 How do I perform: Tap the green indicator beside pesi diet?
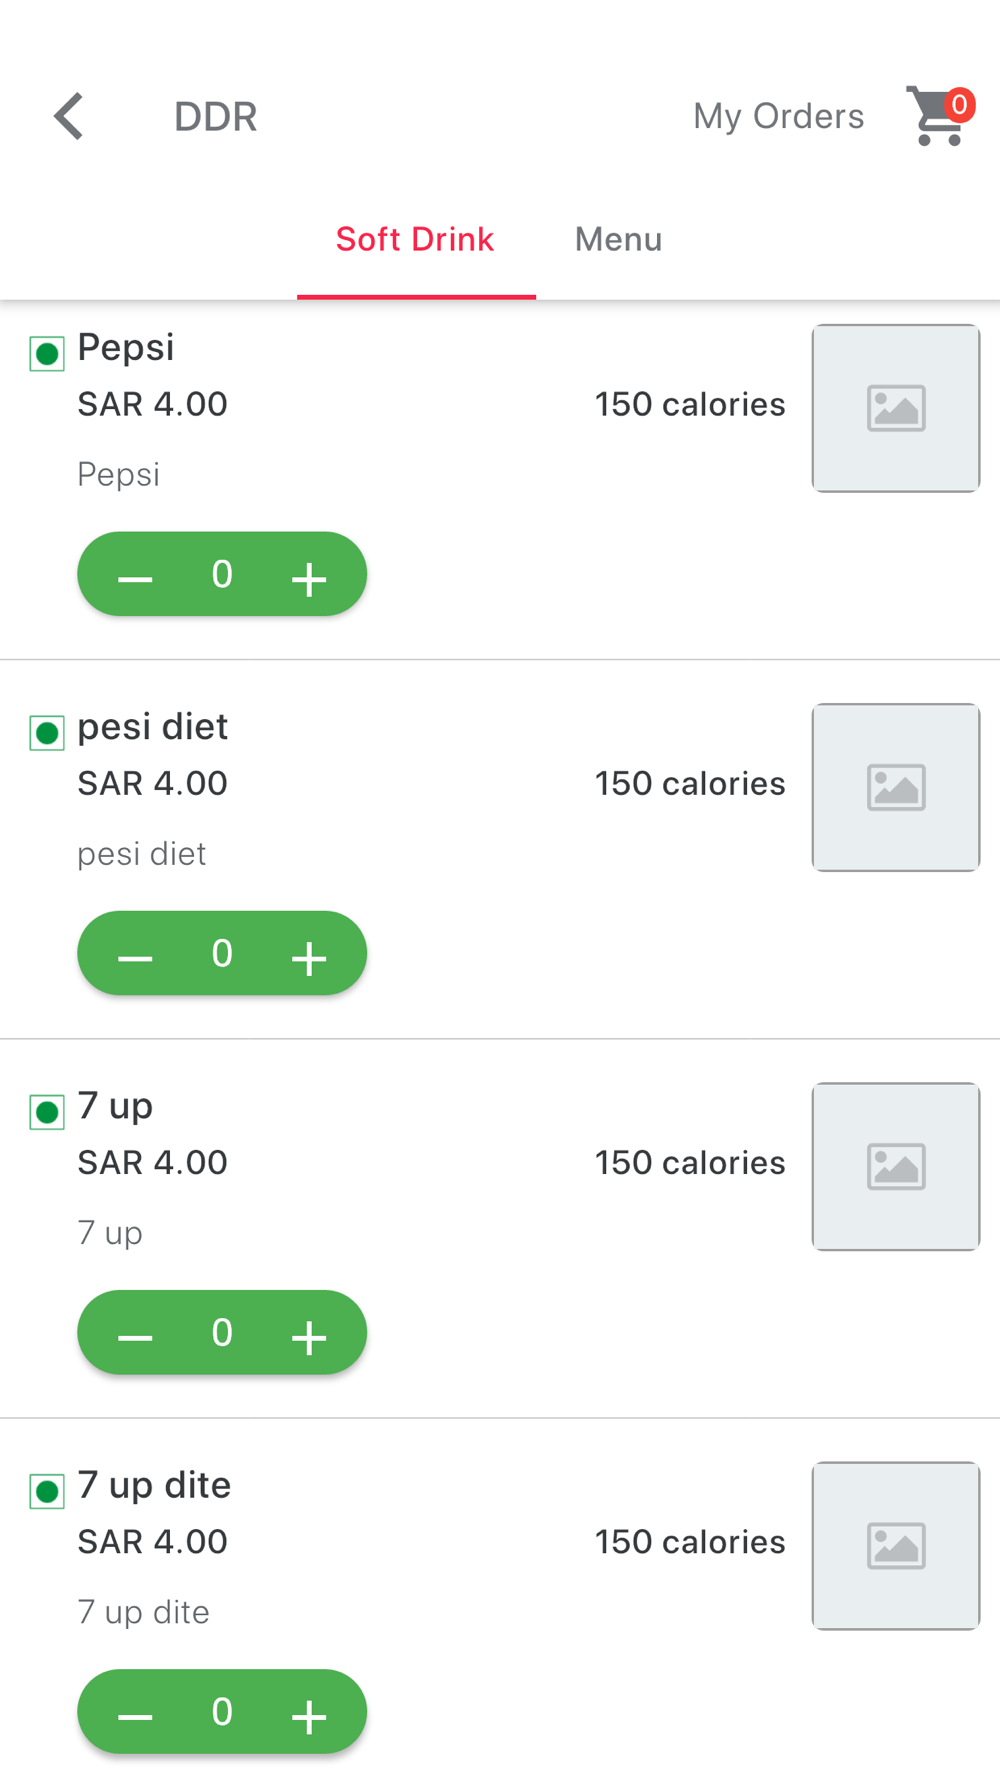tap(47, 732)
